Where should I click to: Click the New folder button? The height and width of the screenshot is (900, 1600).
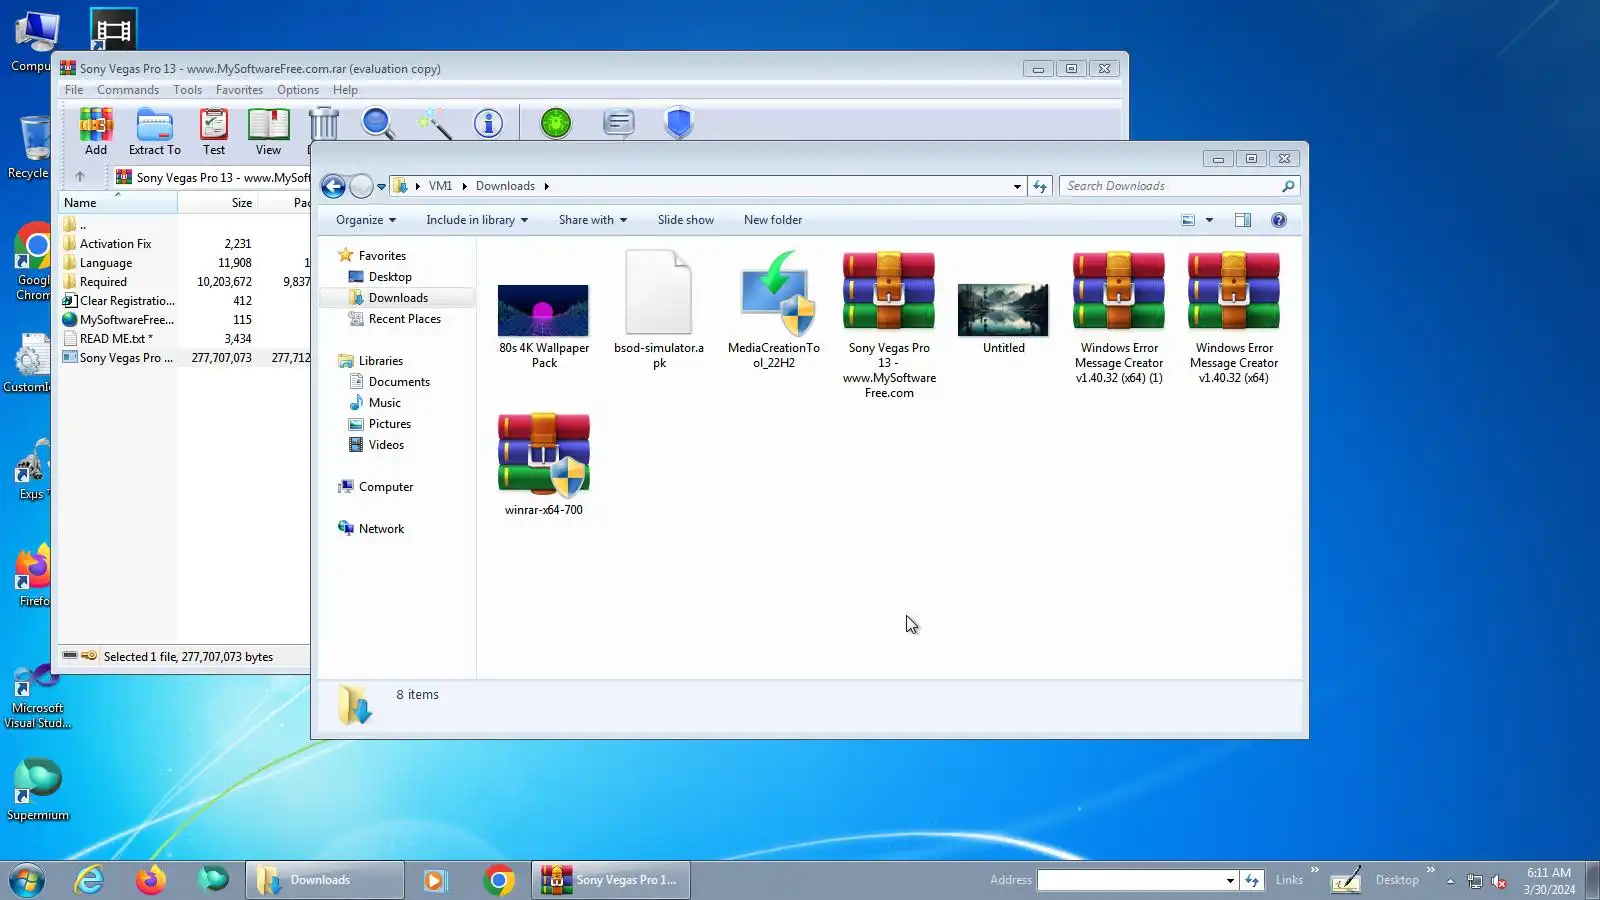click(x=773, y=220)
